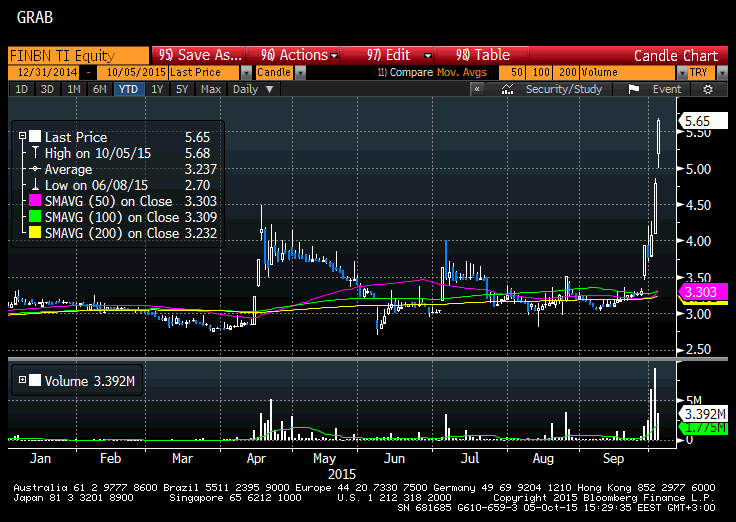Click the High marker icon in legend
Viewport: 736px width, 522px height.
pyautogui.click(x=36, y=153)
